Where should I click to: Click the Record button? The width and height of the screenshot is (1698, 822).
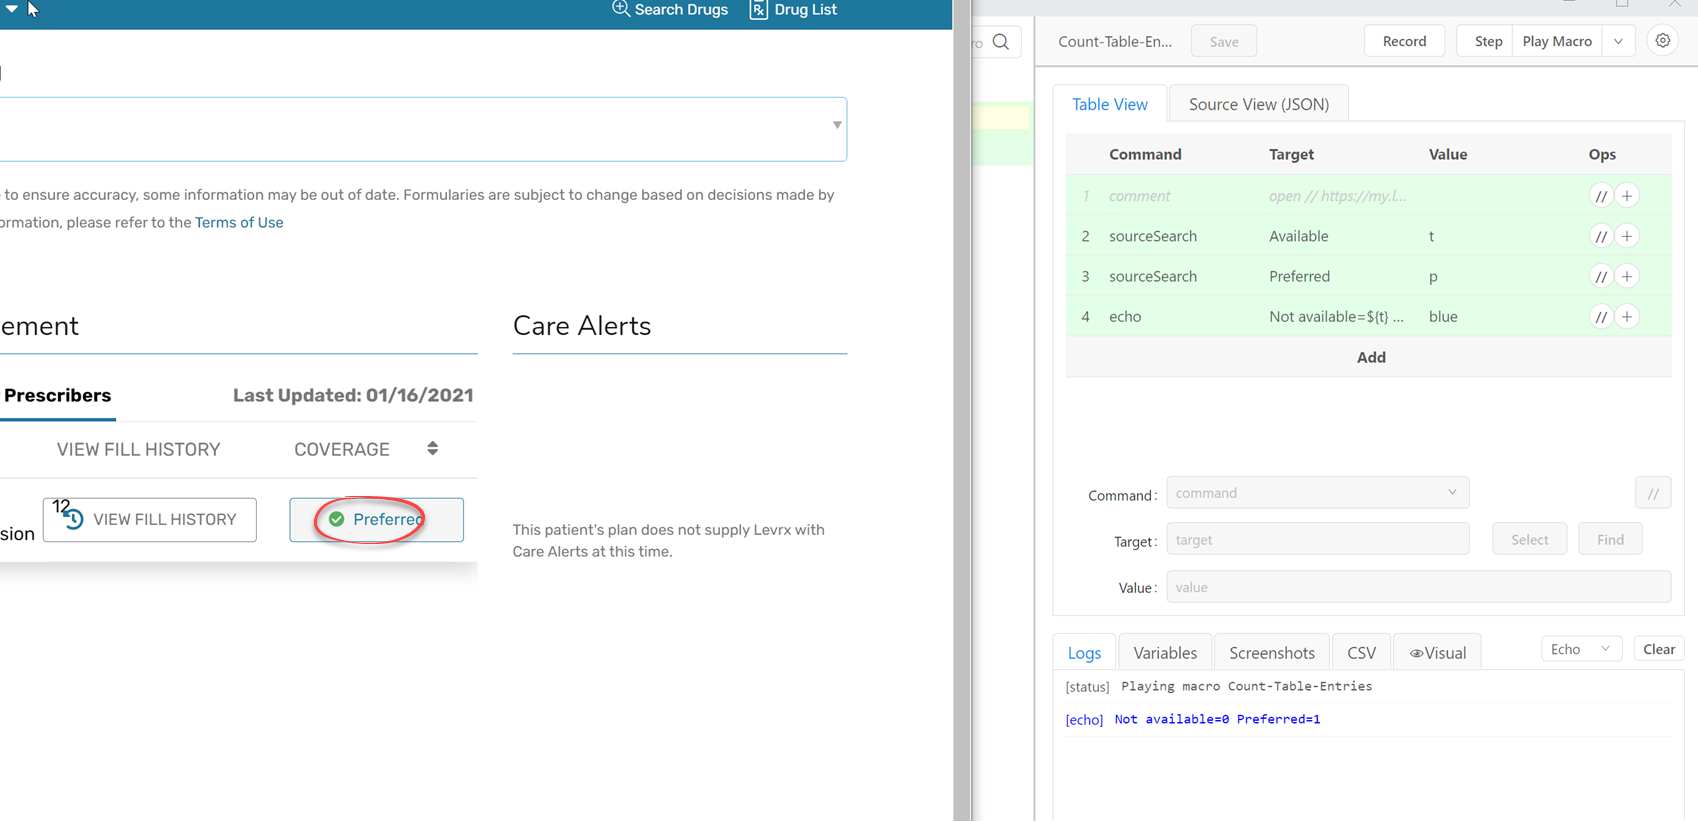pyautogui.click(x=1404, y=41)
